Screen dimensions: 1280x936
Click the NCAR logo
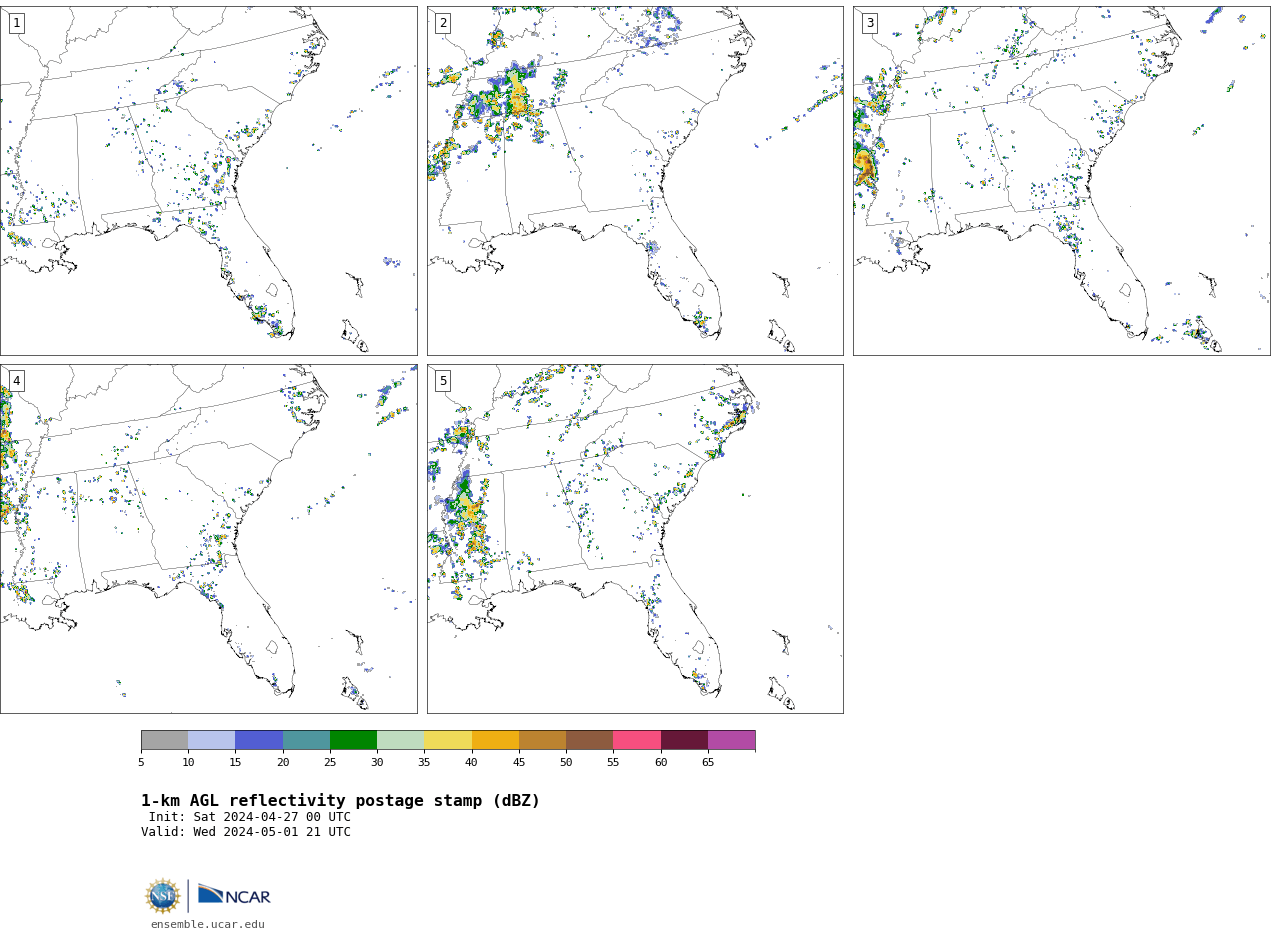[x=234, y=895]
